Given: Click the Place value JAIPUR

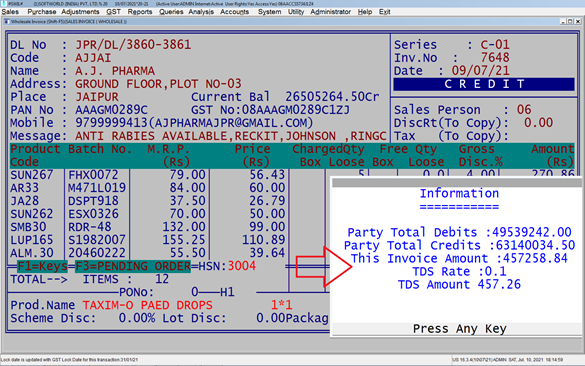Looking at the screenshot, I should (97, 97).
